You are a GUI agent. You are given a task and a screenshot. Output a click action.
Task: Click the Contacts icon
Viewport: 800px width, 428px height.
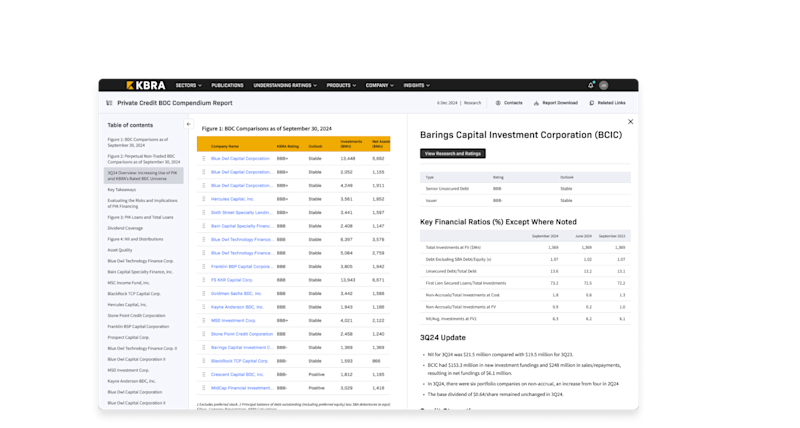point(498,103)
